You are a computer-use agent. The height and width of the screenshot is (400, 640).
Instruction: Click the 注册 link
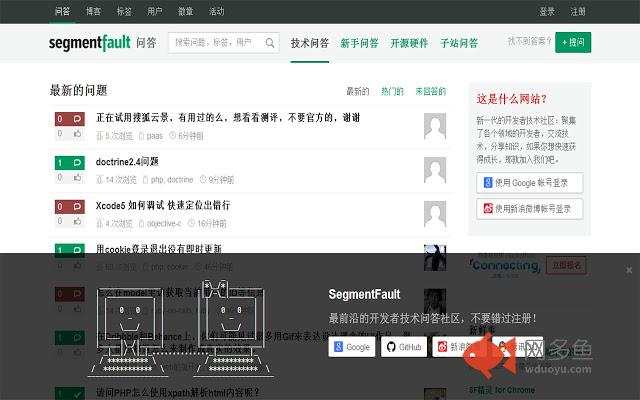click(x=578, y=11)
